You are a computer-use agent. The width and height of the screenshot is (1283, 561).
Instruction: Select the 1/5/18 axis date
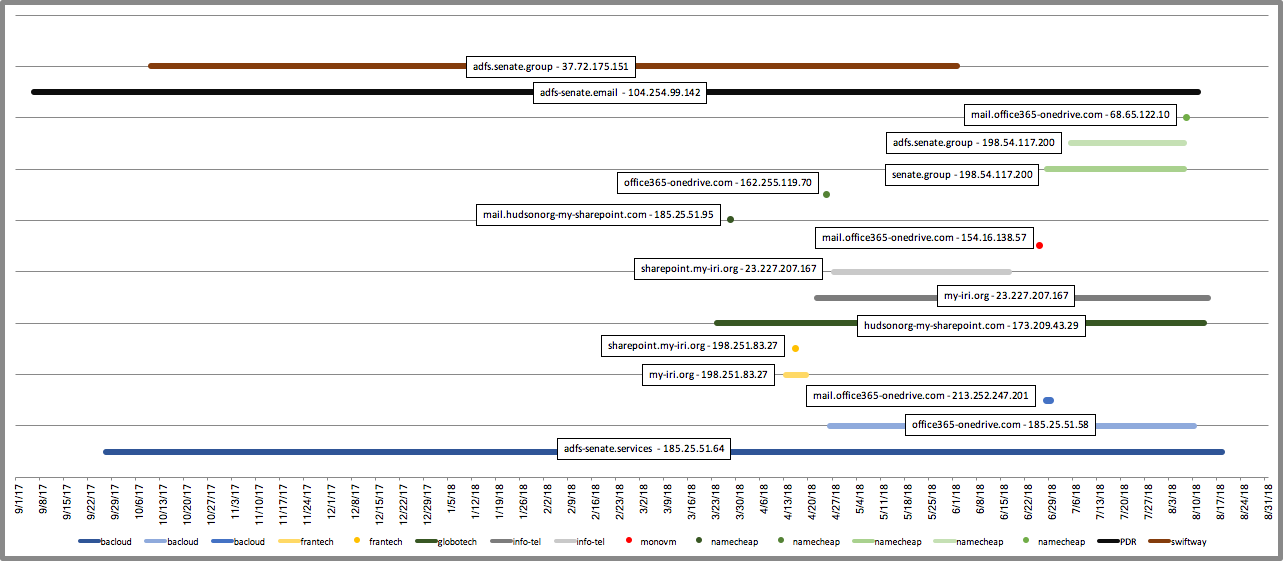451,501
